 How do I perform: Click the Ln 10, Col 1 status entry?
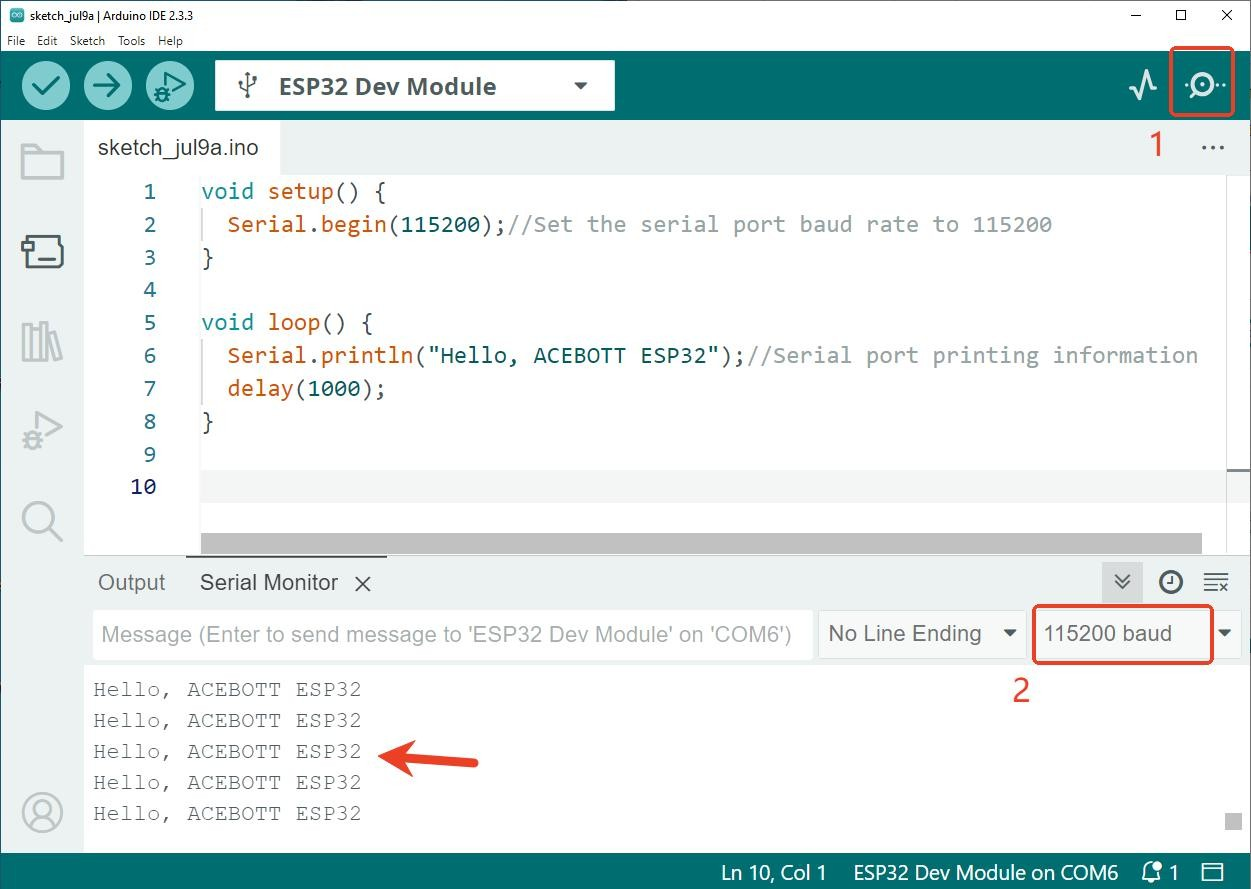(x=774, y=873)
